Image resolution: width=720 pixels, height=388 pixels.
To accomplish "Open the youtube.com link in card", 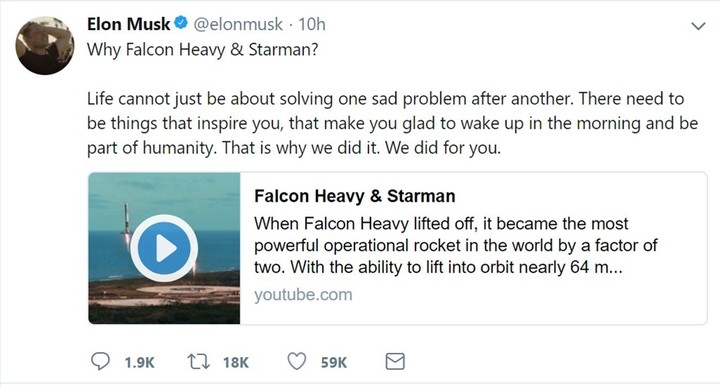I will tap(304, 294).
